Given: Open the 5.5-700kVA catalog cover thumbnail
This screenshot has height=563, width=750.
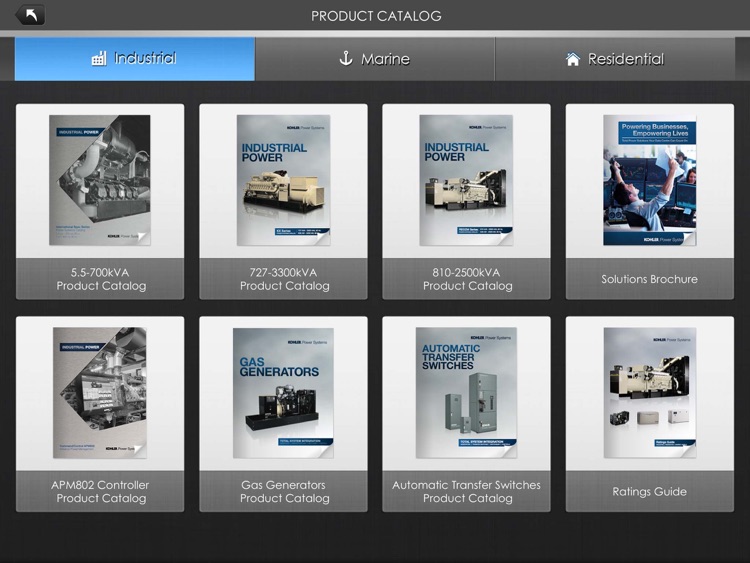Looking at the screenshot, I should 99,180.
